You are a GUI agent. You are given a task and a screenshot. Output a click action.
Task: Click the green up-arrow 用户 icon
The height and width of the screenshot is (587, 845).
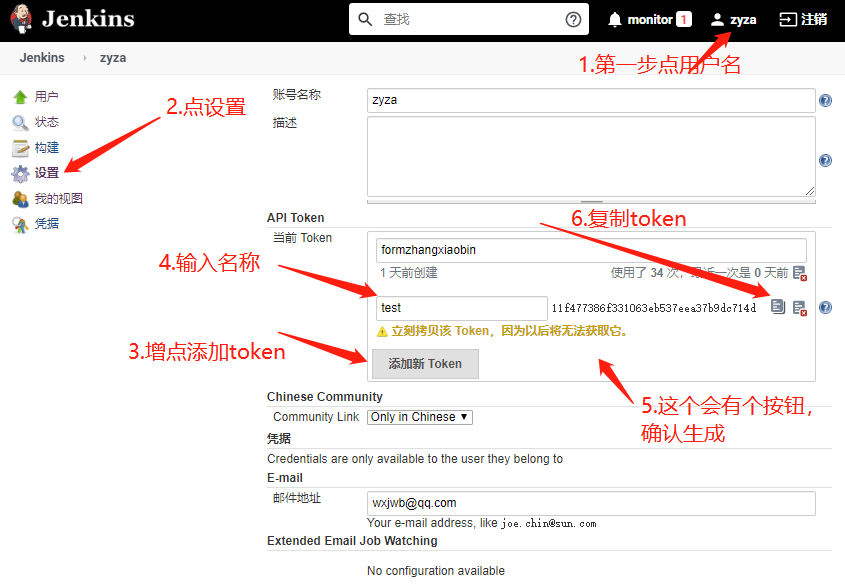click(20, 97)
